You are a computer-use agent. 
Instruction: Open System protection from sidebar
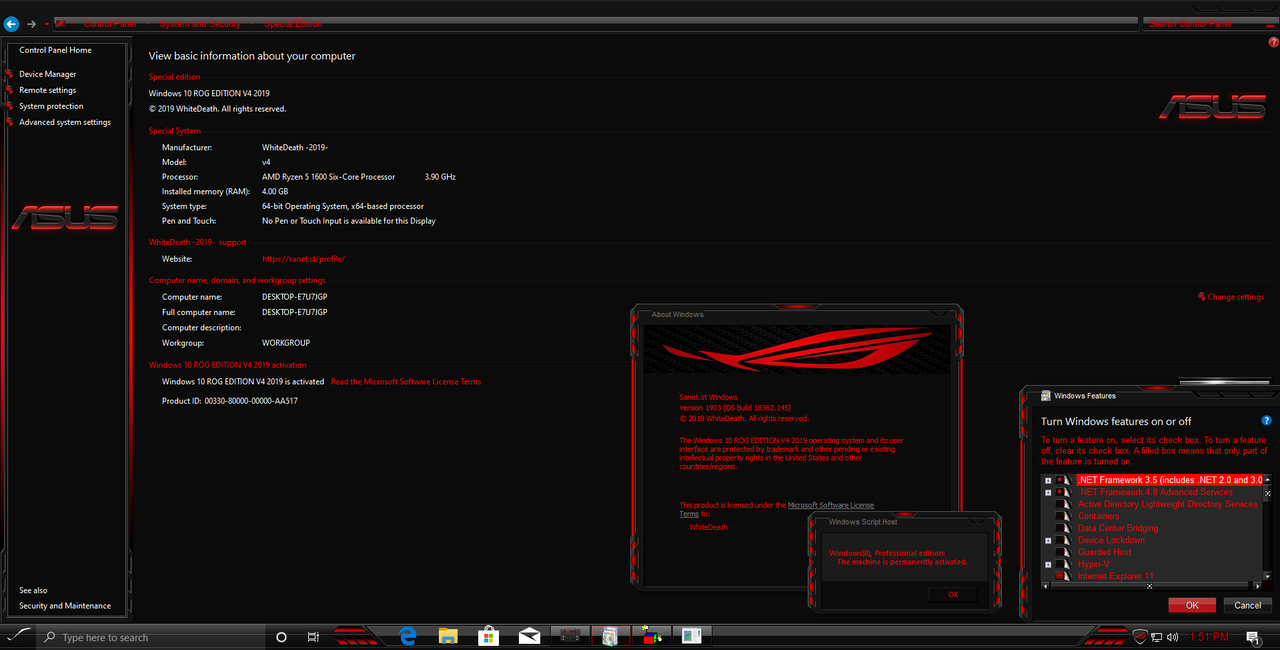(51, 106)
